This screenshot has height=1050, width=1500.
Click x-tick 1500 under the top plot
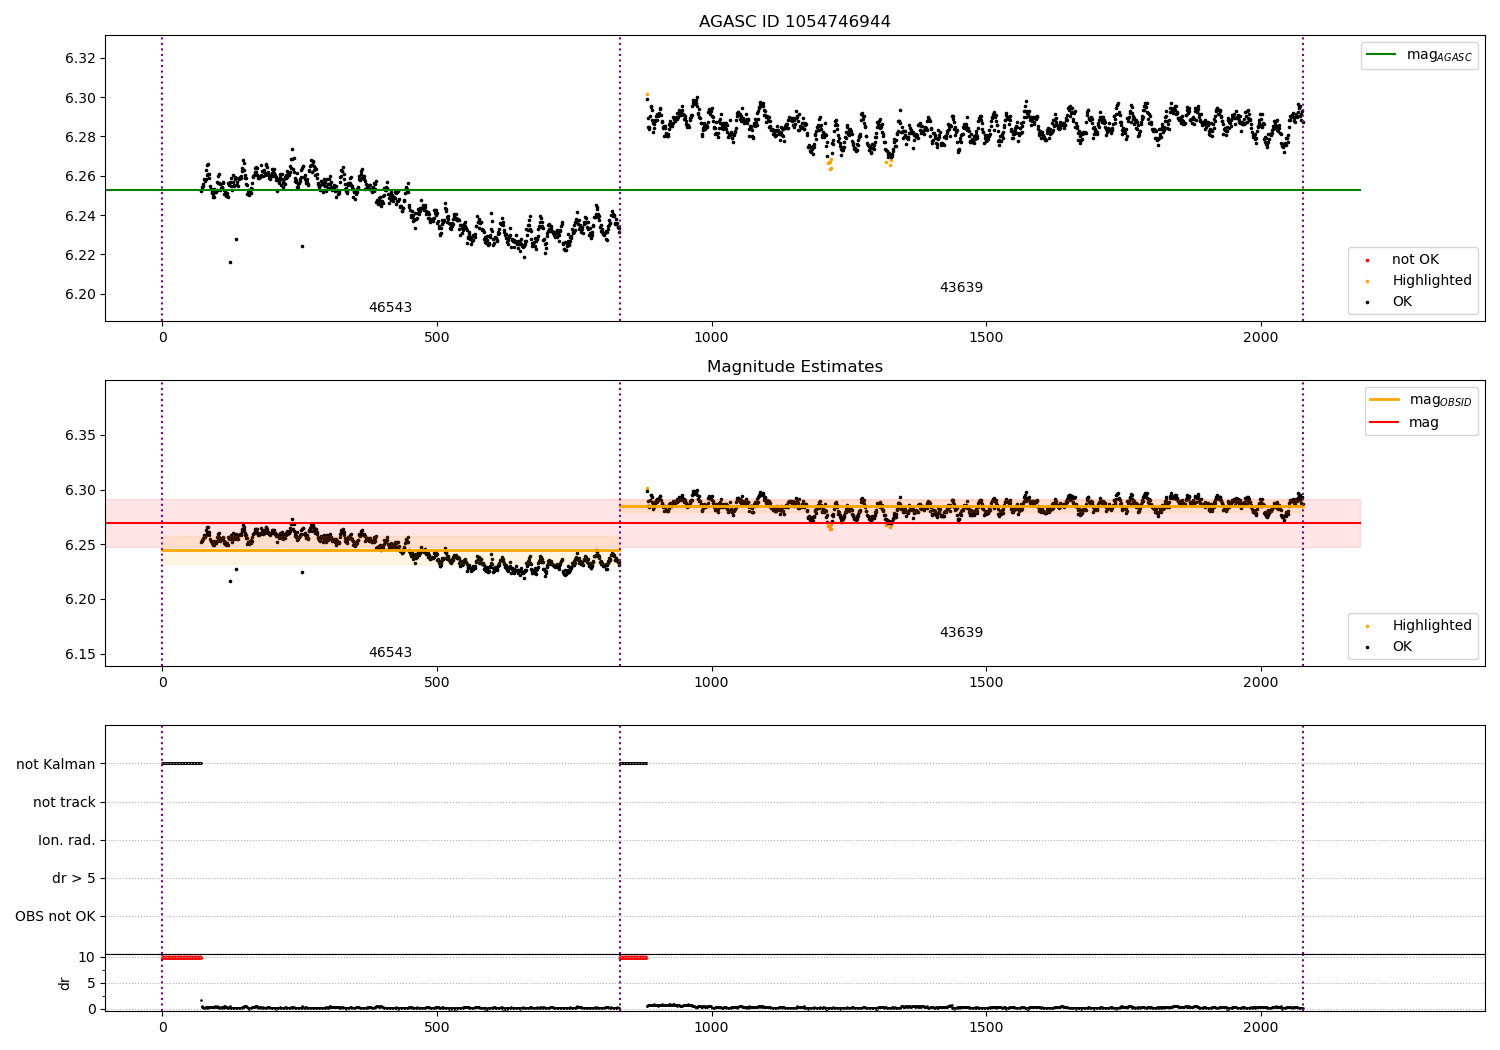[x=986, y=338]
